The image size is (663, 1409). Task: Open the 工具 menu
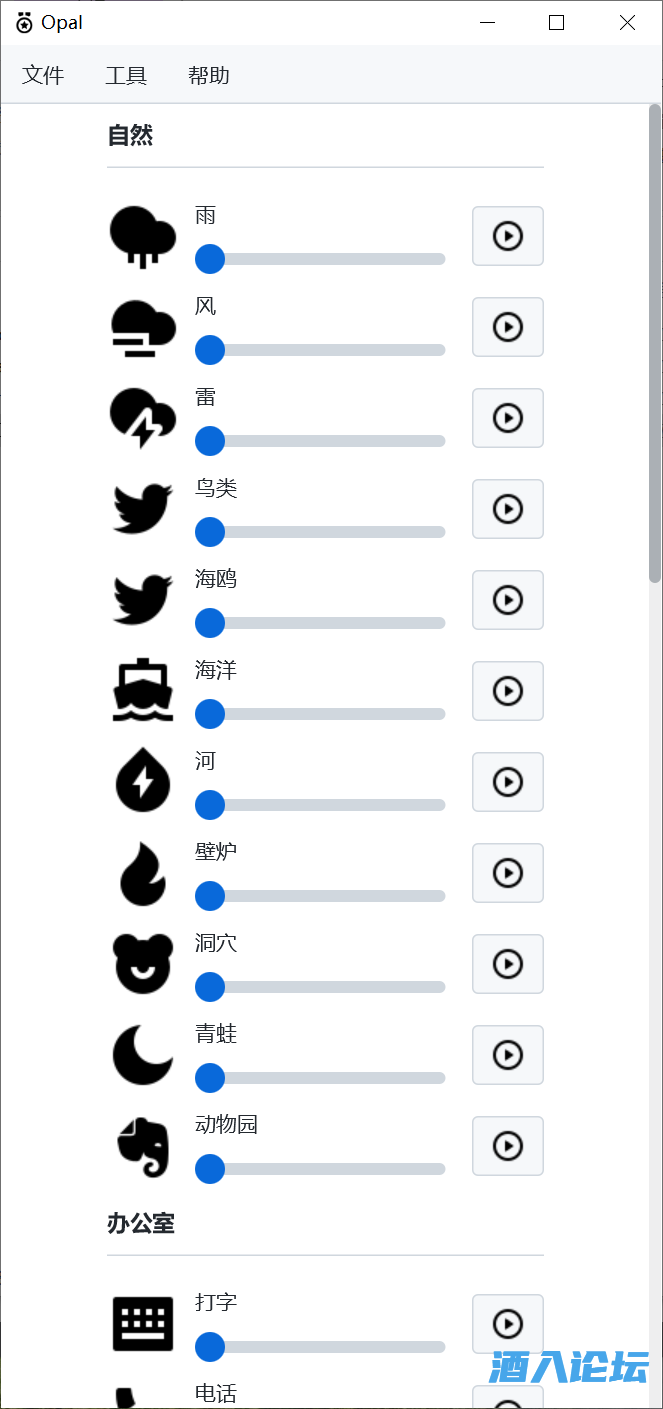pos(126,75)
